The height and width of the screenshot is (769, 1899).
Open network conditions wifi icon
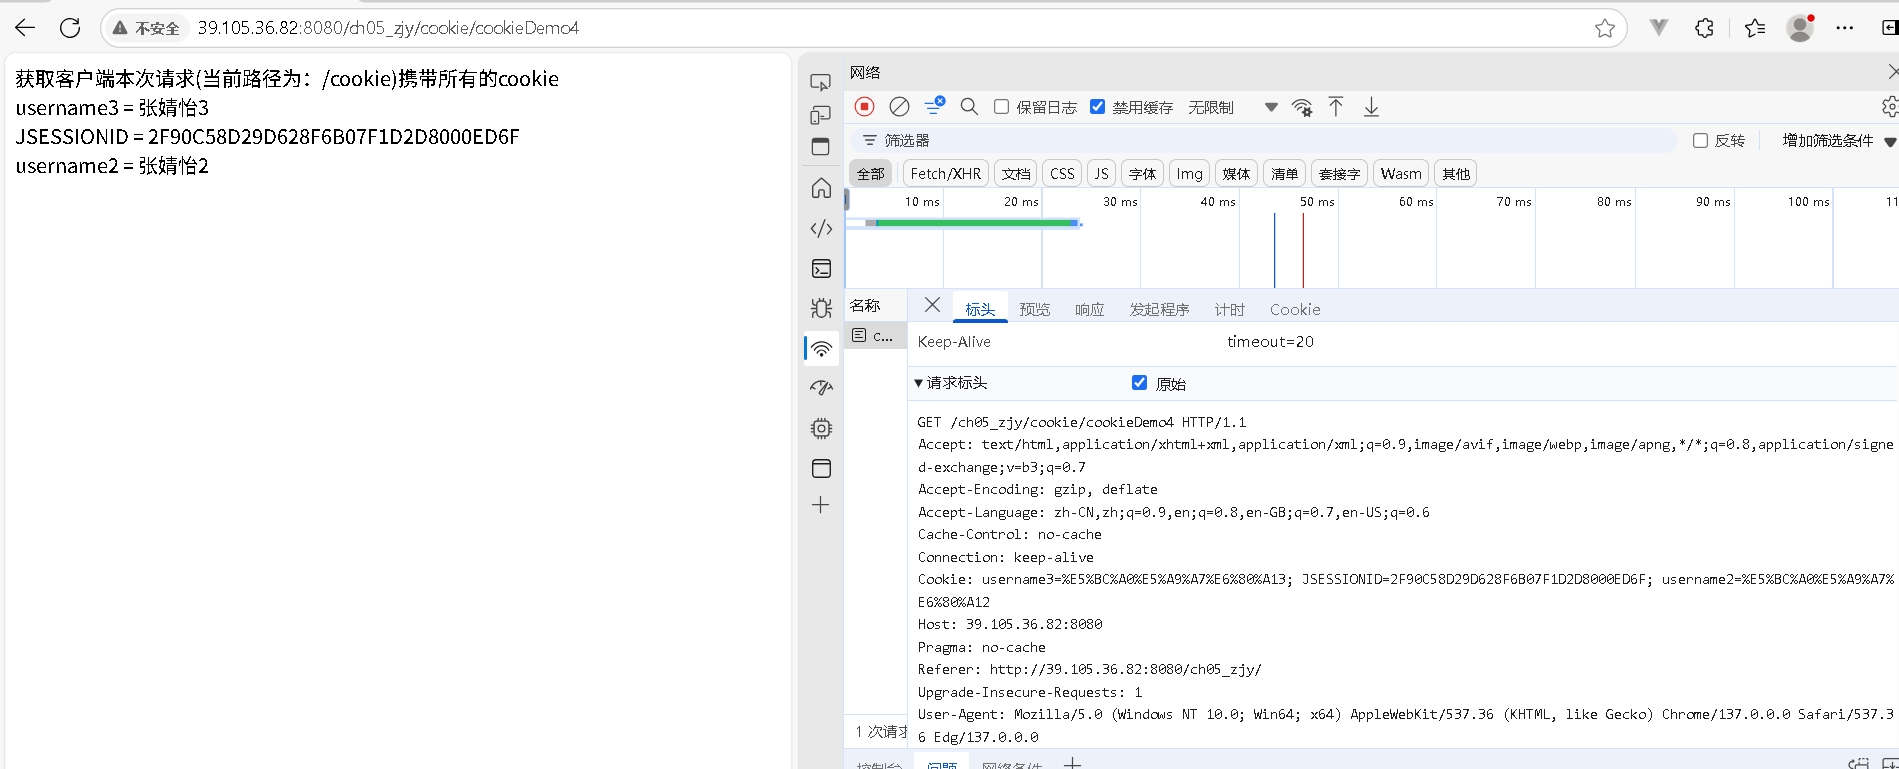1302,107
